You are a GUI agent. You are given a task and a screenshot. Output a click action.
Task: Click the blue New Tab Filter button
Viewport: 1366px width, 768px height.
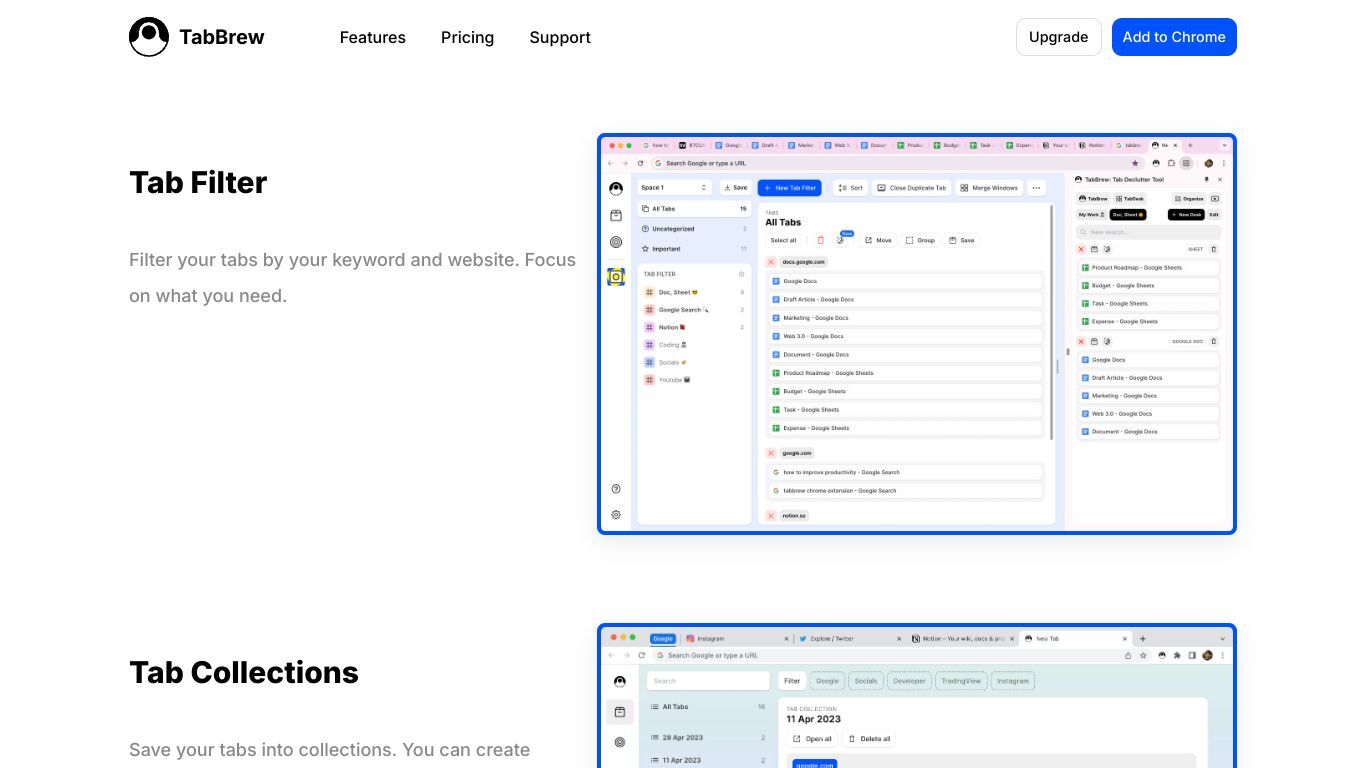pyautogui.click(x=789, y=187)
